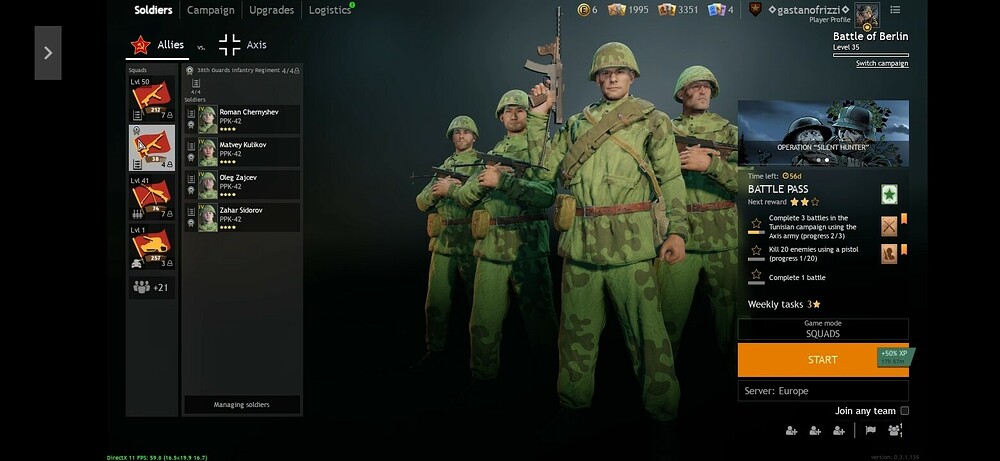The height and width of the screenshot is (461, 1000).
Task: Click the blue cards icon showing 4
Action: pos(716,10)
